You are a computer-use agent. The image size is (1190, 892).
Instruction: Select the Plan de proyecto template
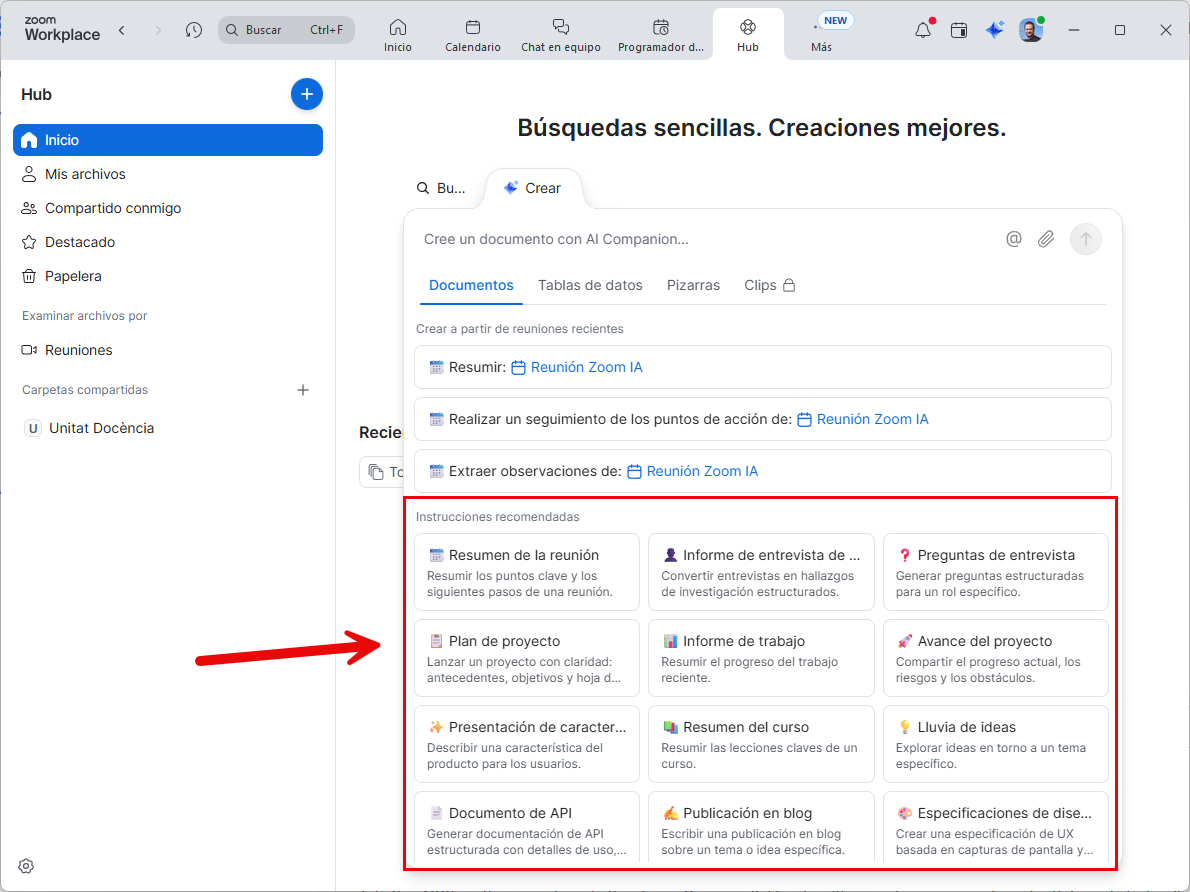pos(526,658)
